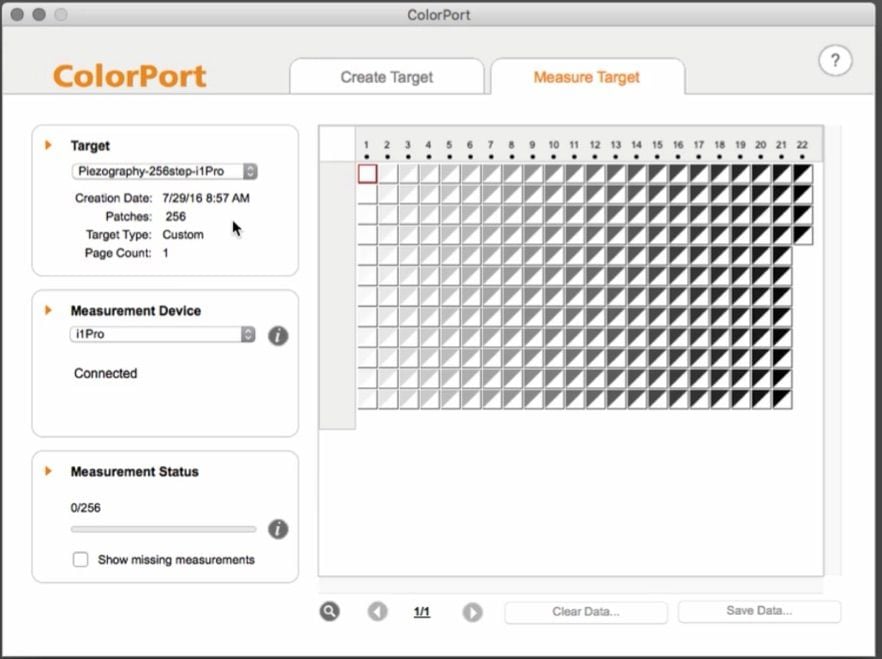Click the Measurement Status info icon
The image size is (882, 659).
[x=278, y=529]
